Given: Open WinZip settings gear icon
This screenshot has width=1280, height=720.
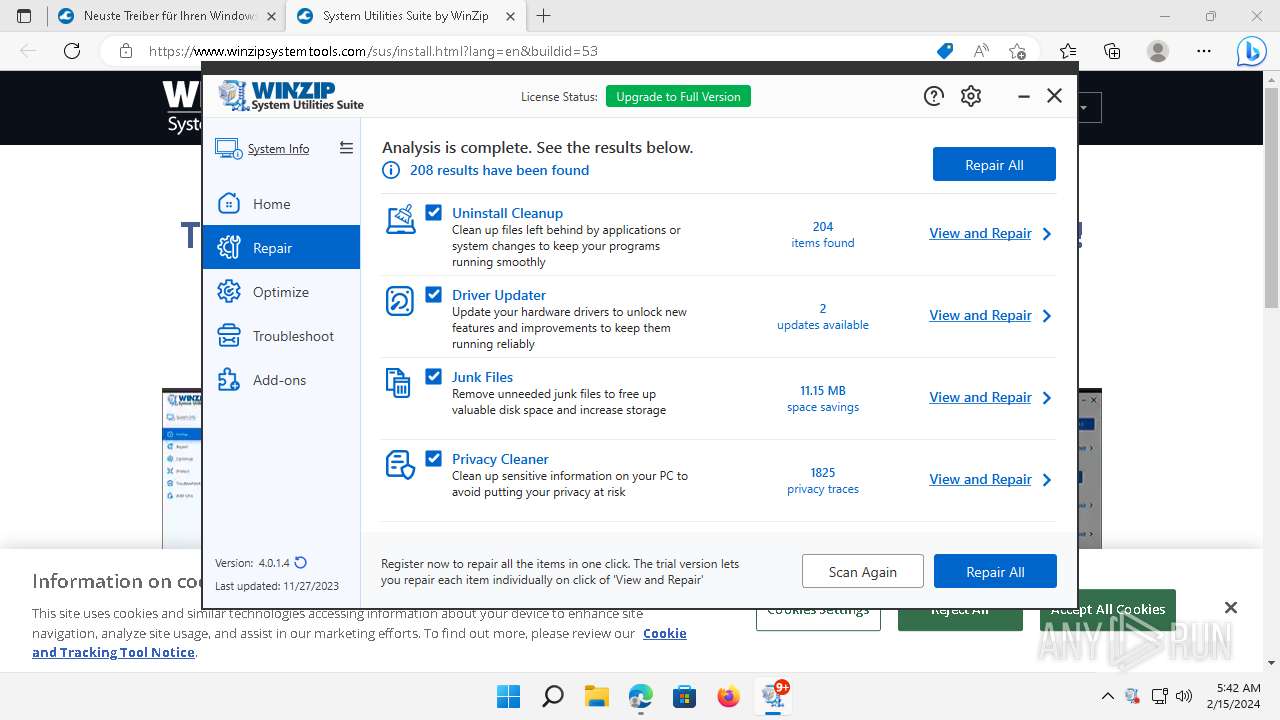Looking at the screenshot, I should 971,96.
